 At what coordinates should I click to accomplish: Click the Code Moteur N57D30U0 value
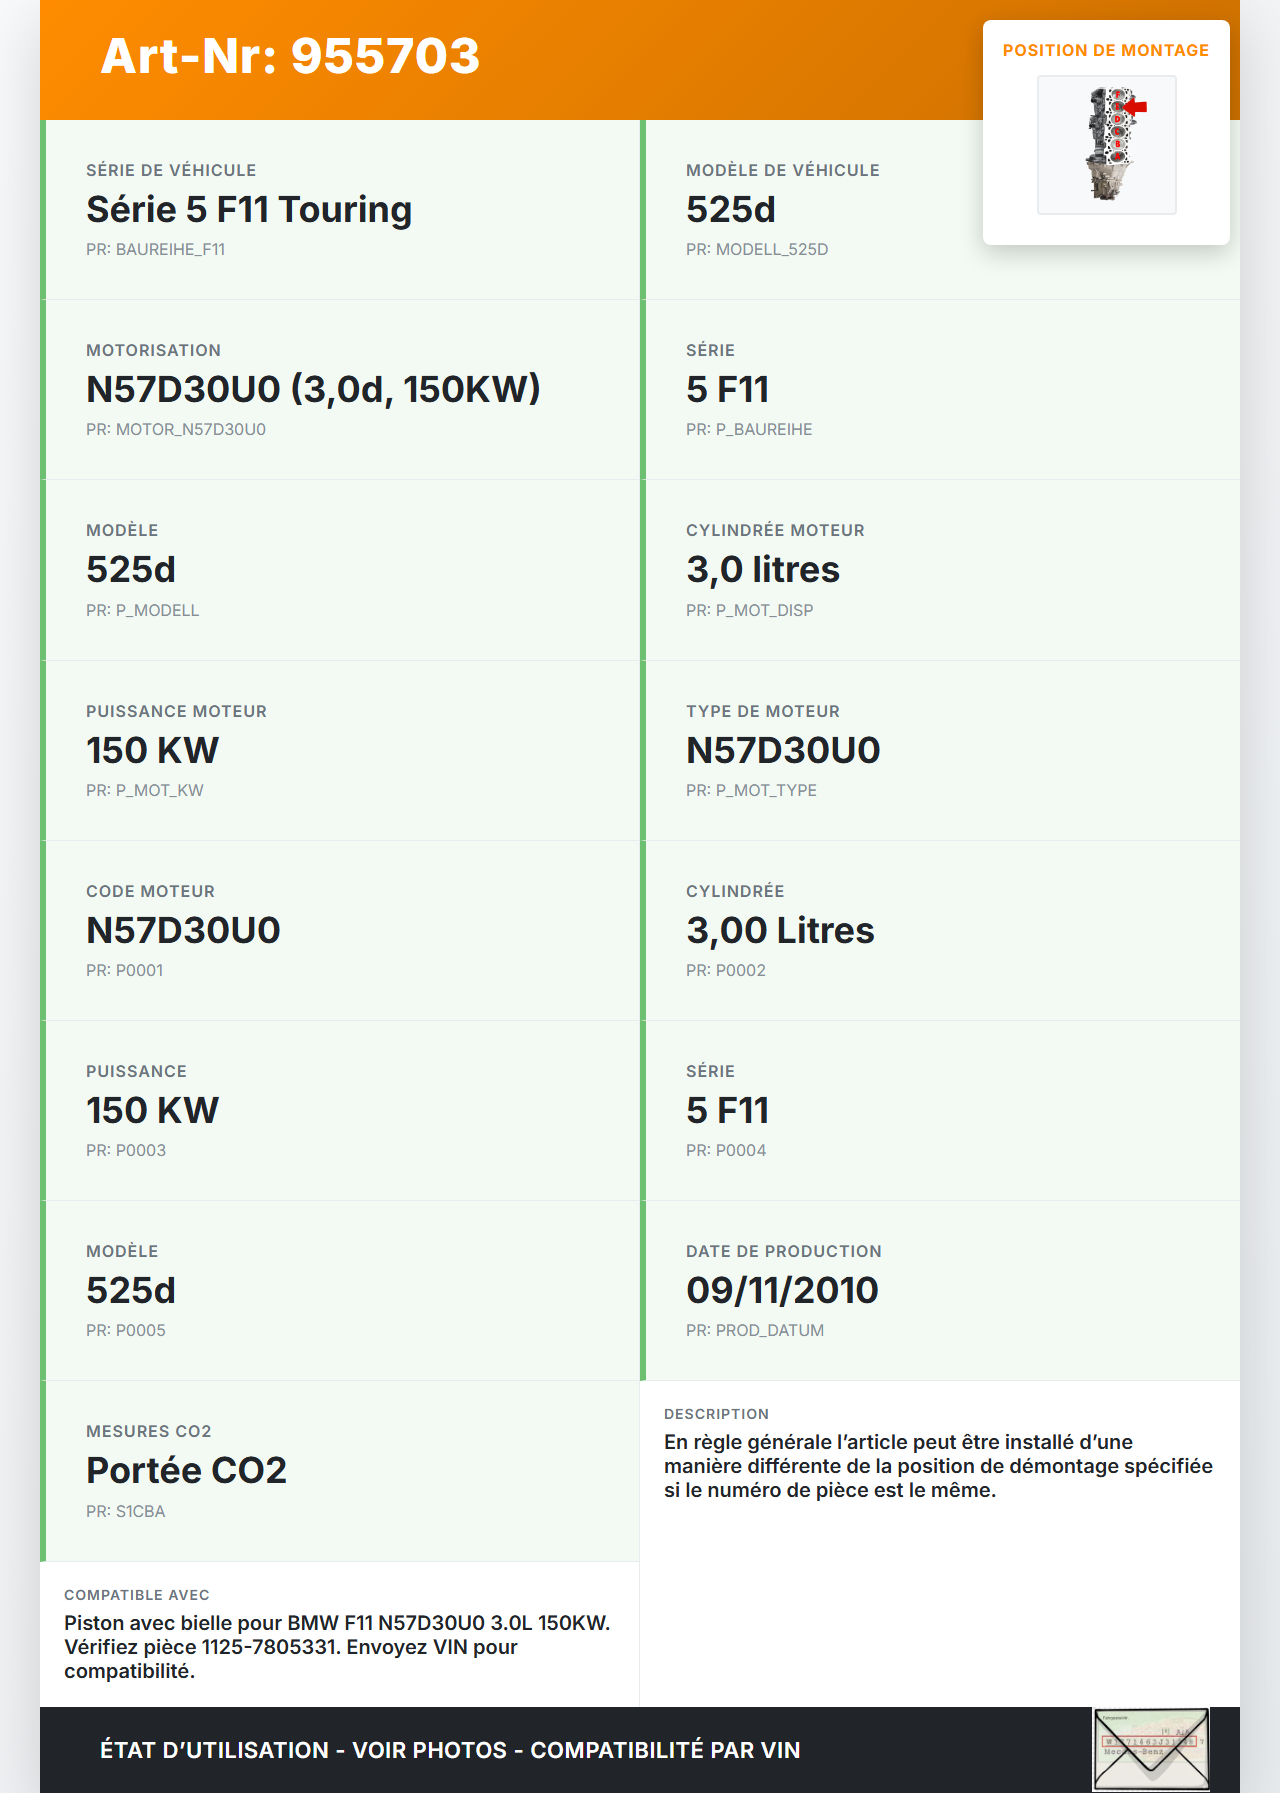183,930
